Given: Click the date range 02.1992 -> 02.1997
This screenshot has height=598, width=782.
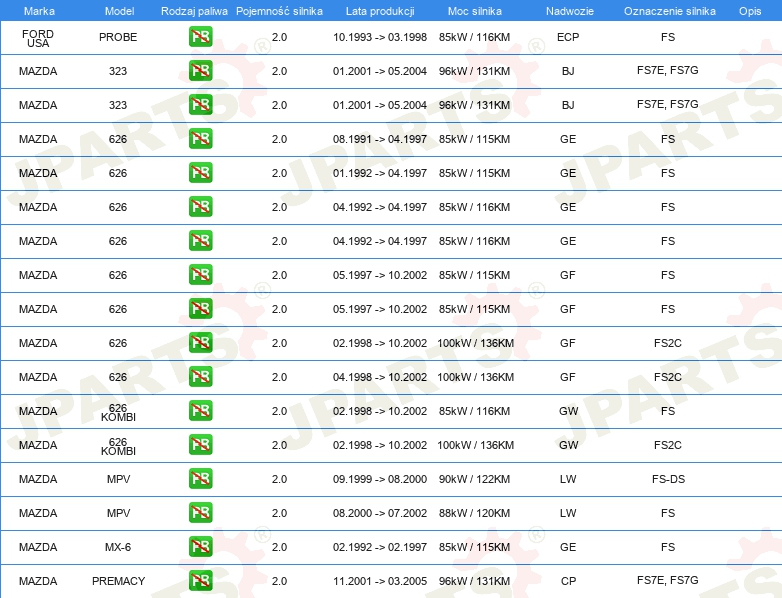Looking at the screenshot, I should (x=380, y=547).
